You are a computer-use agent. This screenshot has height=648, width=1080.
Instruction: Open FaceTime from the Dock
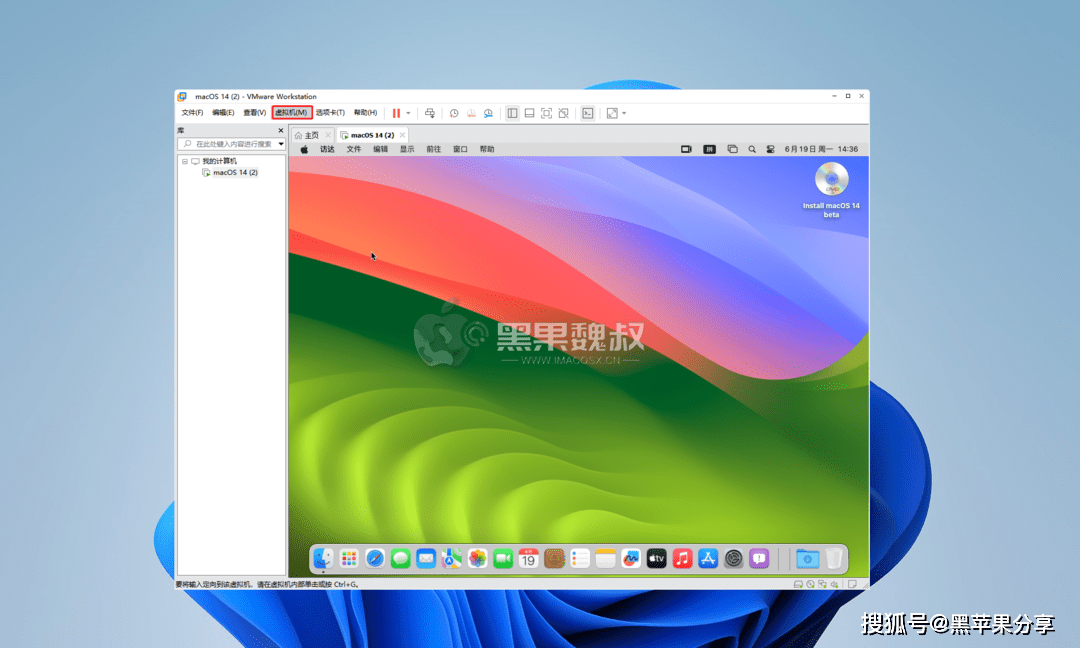pos(503,558)
